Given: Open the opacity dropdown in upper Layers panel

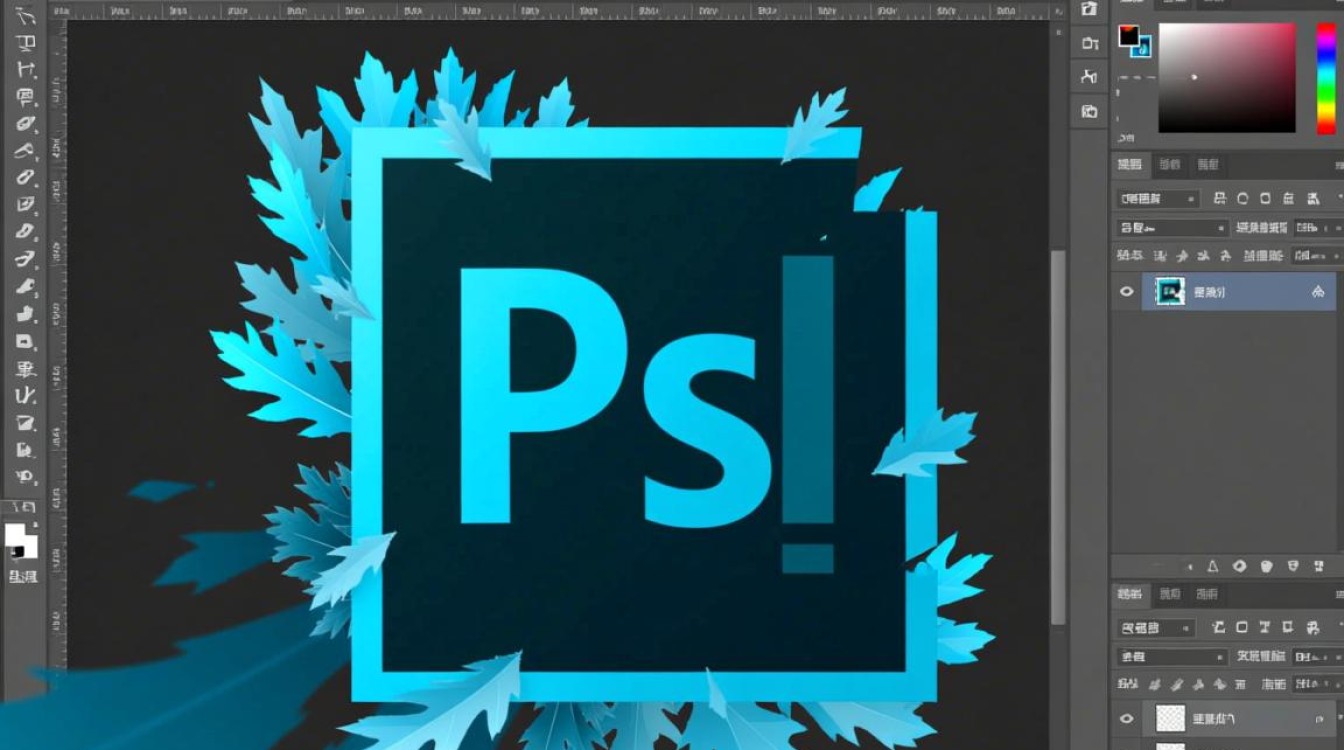Looking at the screenshot, I should (x=1318, y=228).
